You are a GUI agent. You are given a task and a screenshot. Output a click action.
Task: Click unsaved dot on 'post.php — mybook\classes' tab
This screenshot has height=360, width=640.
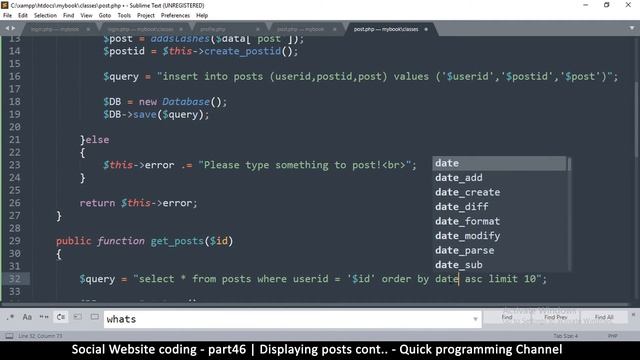[x=426, y=29]
